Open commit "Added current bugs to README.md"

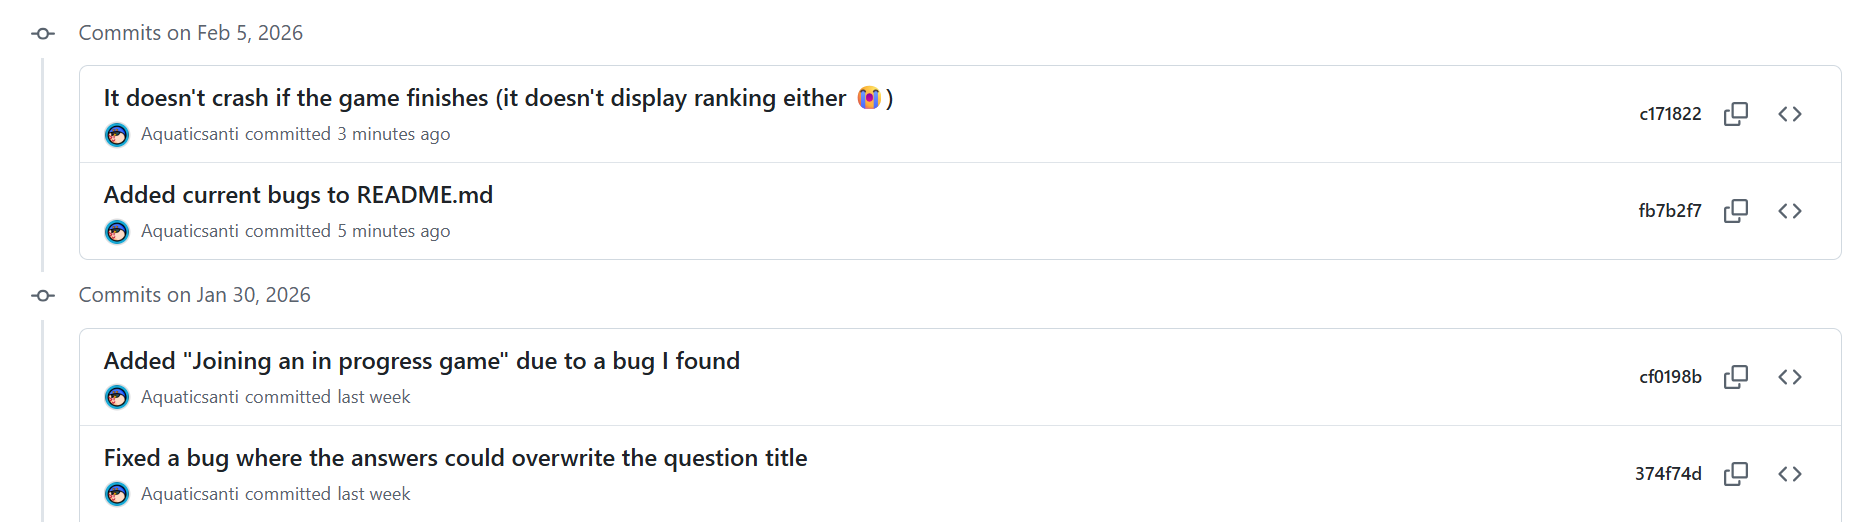298,195
